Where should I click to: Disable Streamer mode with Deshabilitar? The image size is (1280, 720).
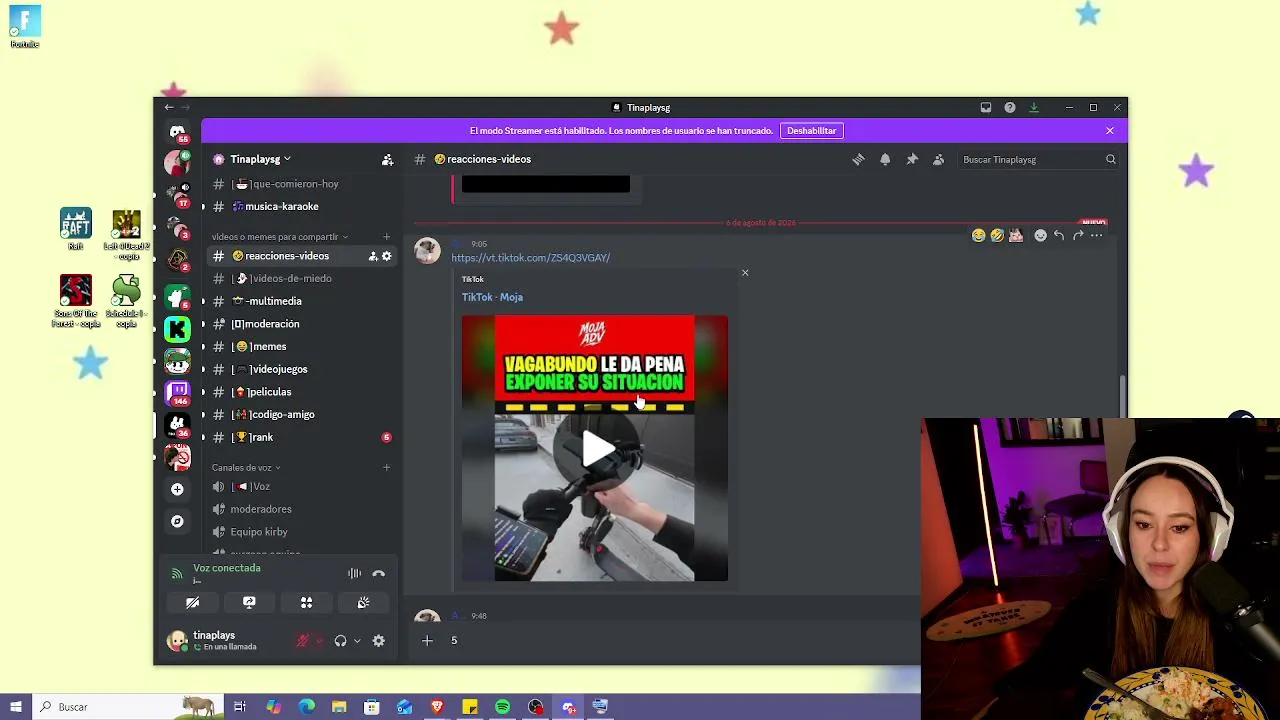[x=811, y=130]
